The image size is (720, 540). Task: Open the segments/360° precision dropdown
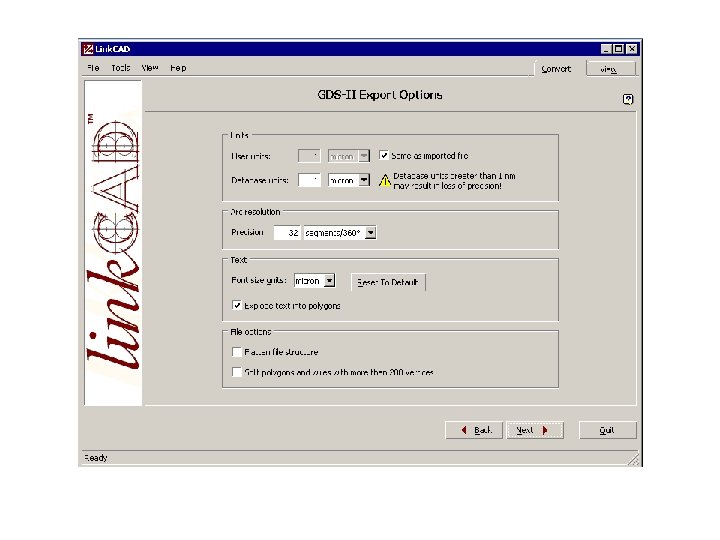(x=371, y=233)
